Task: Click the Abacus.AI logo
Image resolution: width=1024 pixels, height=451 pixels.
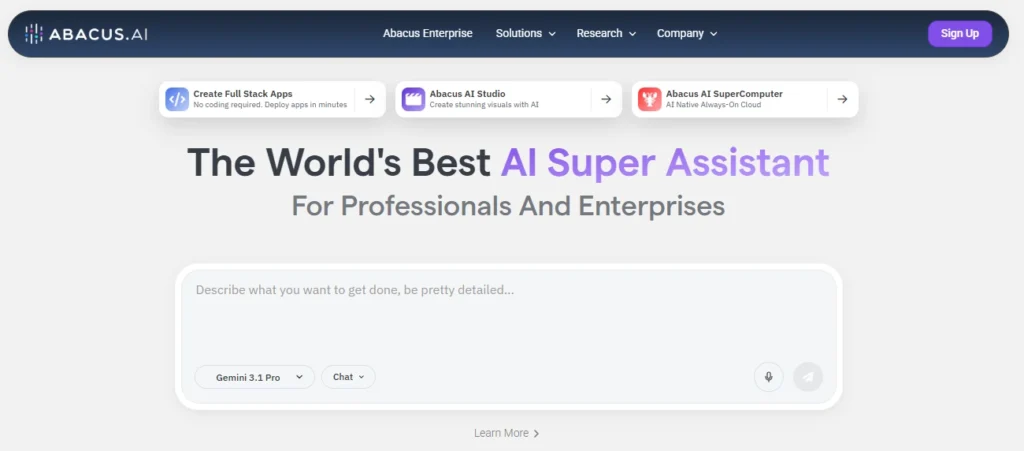Action: point(86,34)
